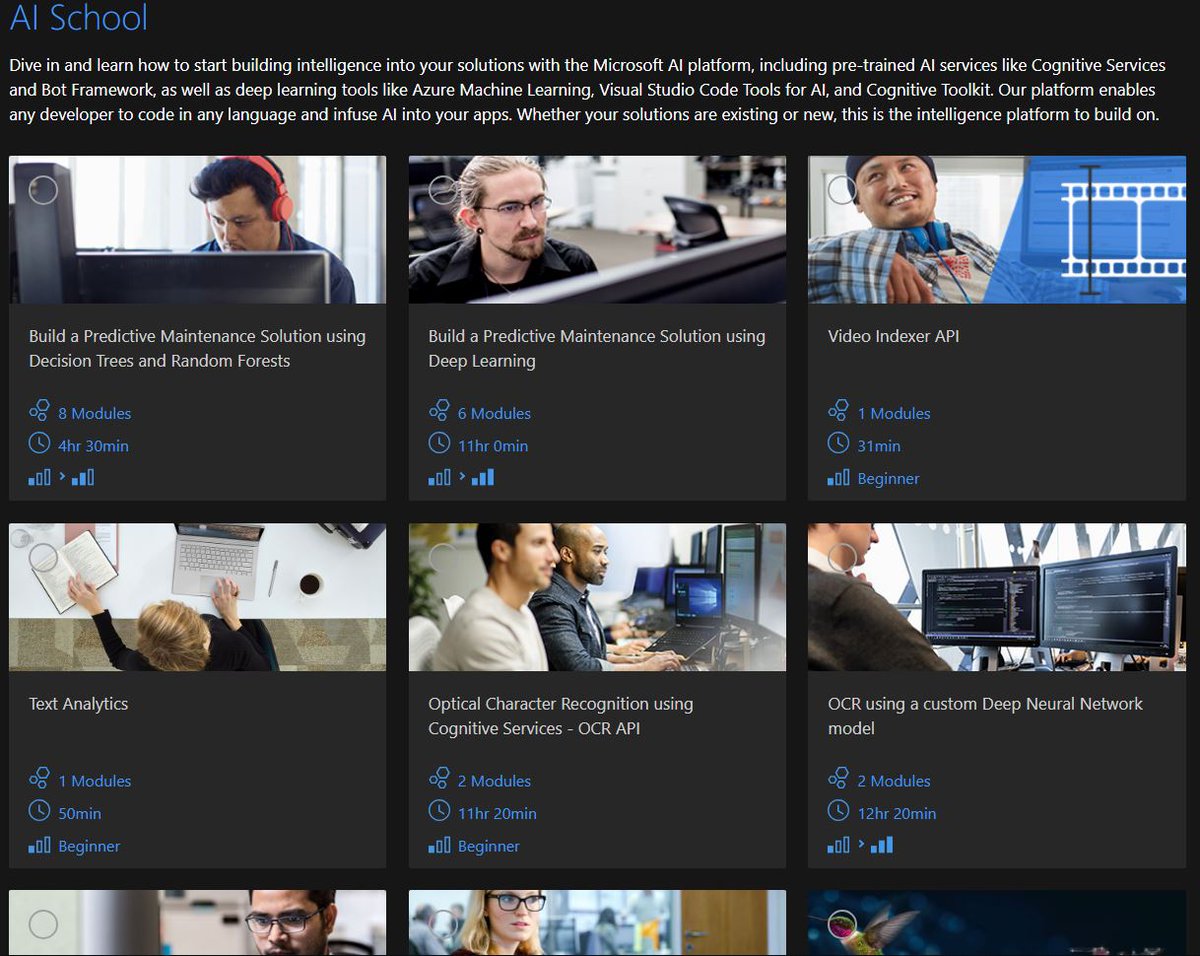
Task: Toggle completion circle on Text Analytics image
Action: 43,557
